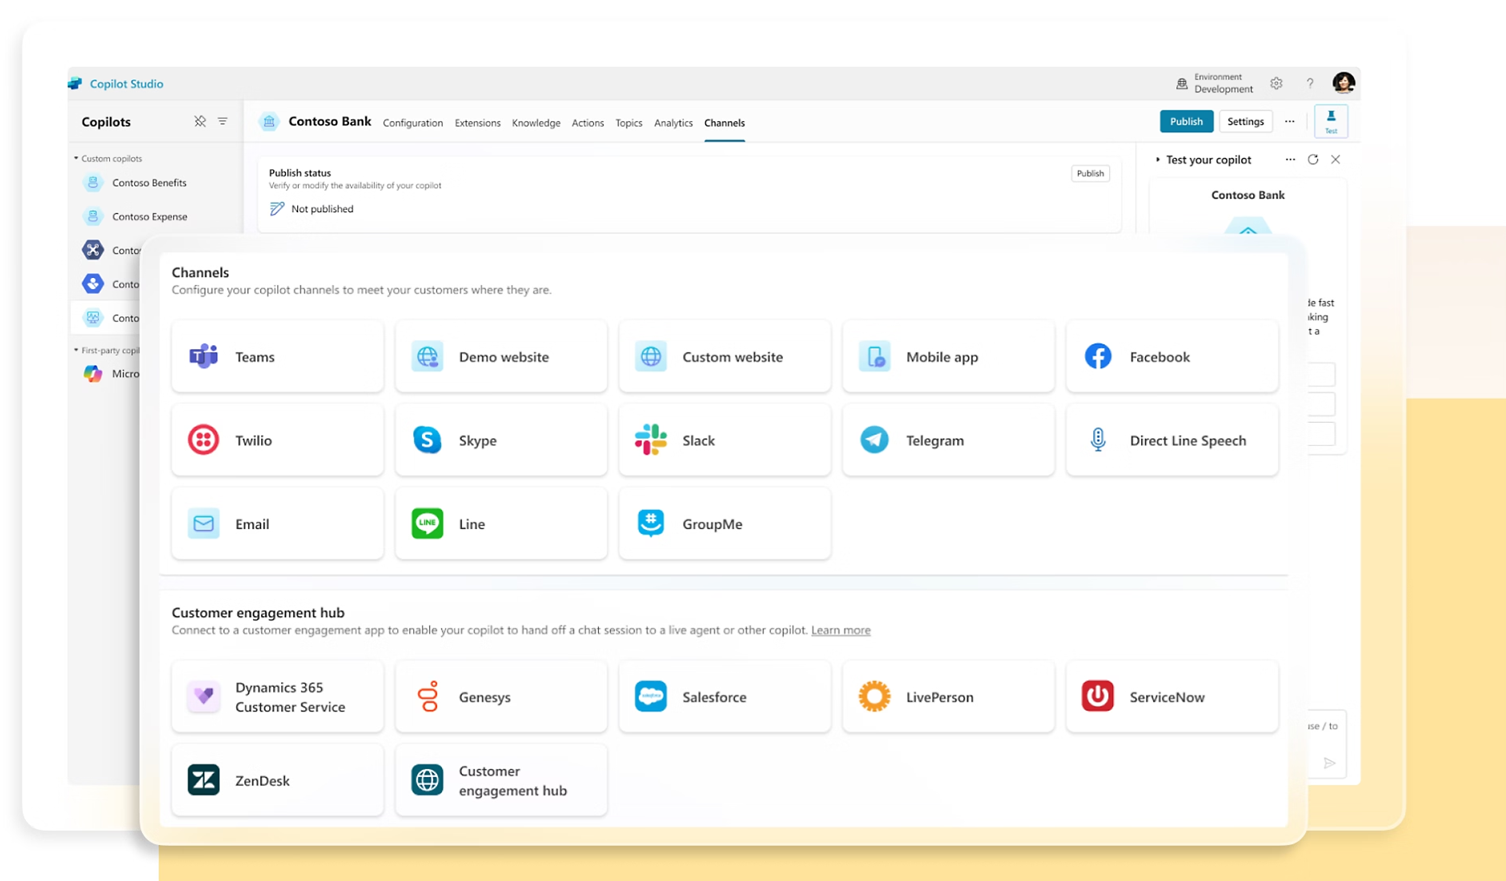Open the Customer engagement hub globe icon
The width and height of the screenshot is (1506, 881).
click(427, 780)
